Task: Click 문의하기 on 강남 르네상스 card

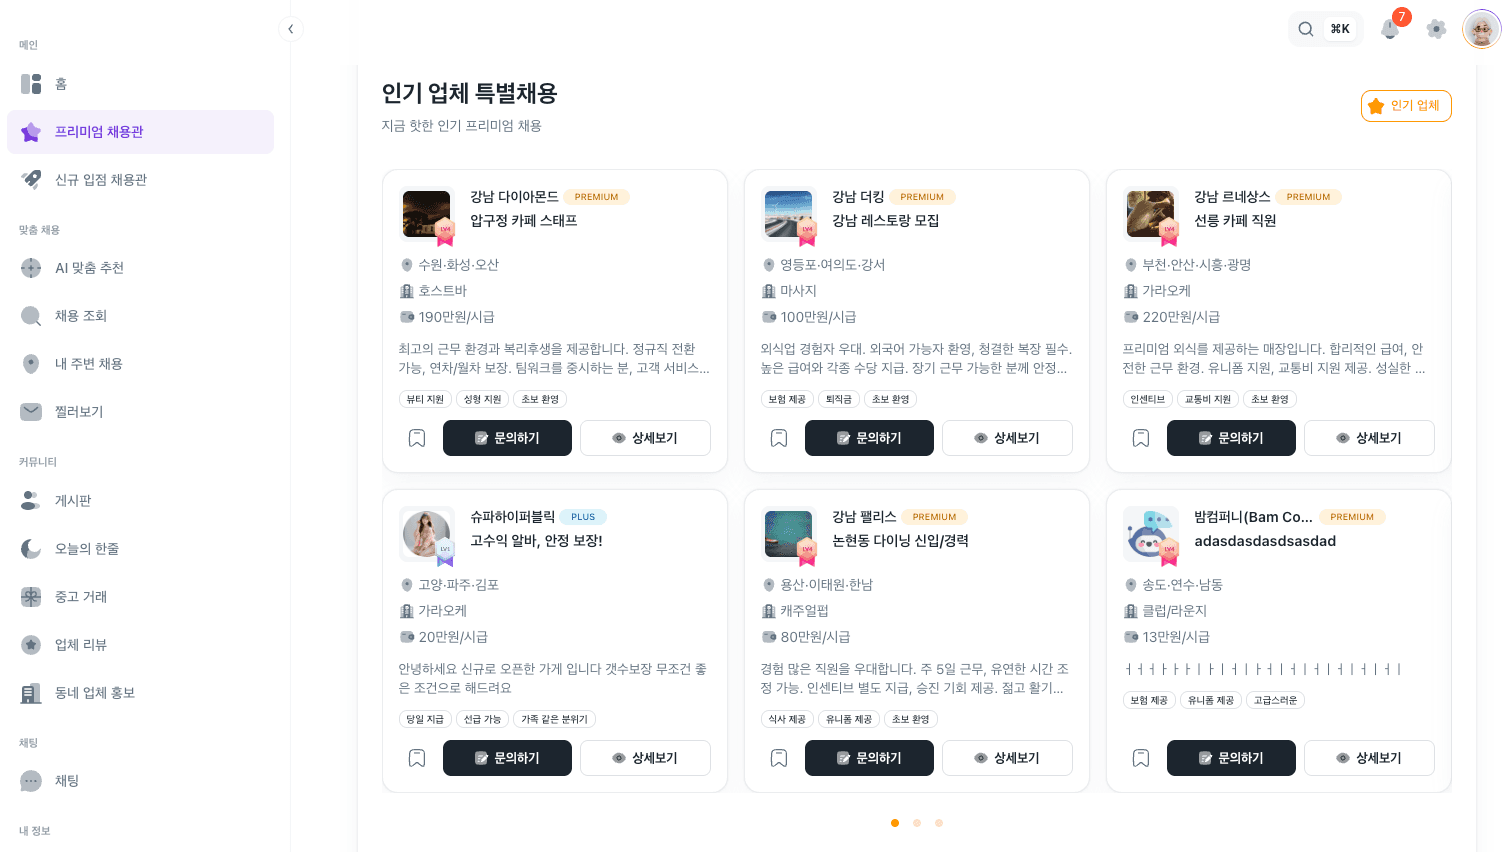Action: pos(1231,438)
